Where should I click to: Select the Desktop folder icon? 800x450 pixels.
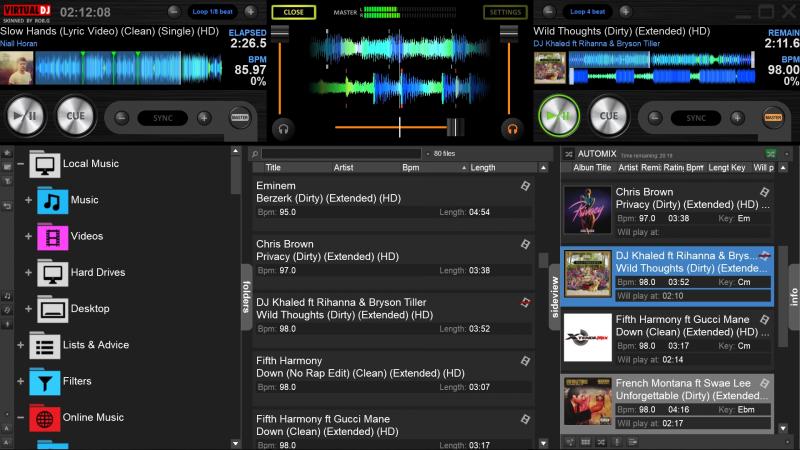[x=52, y=309]
